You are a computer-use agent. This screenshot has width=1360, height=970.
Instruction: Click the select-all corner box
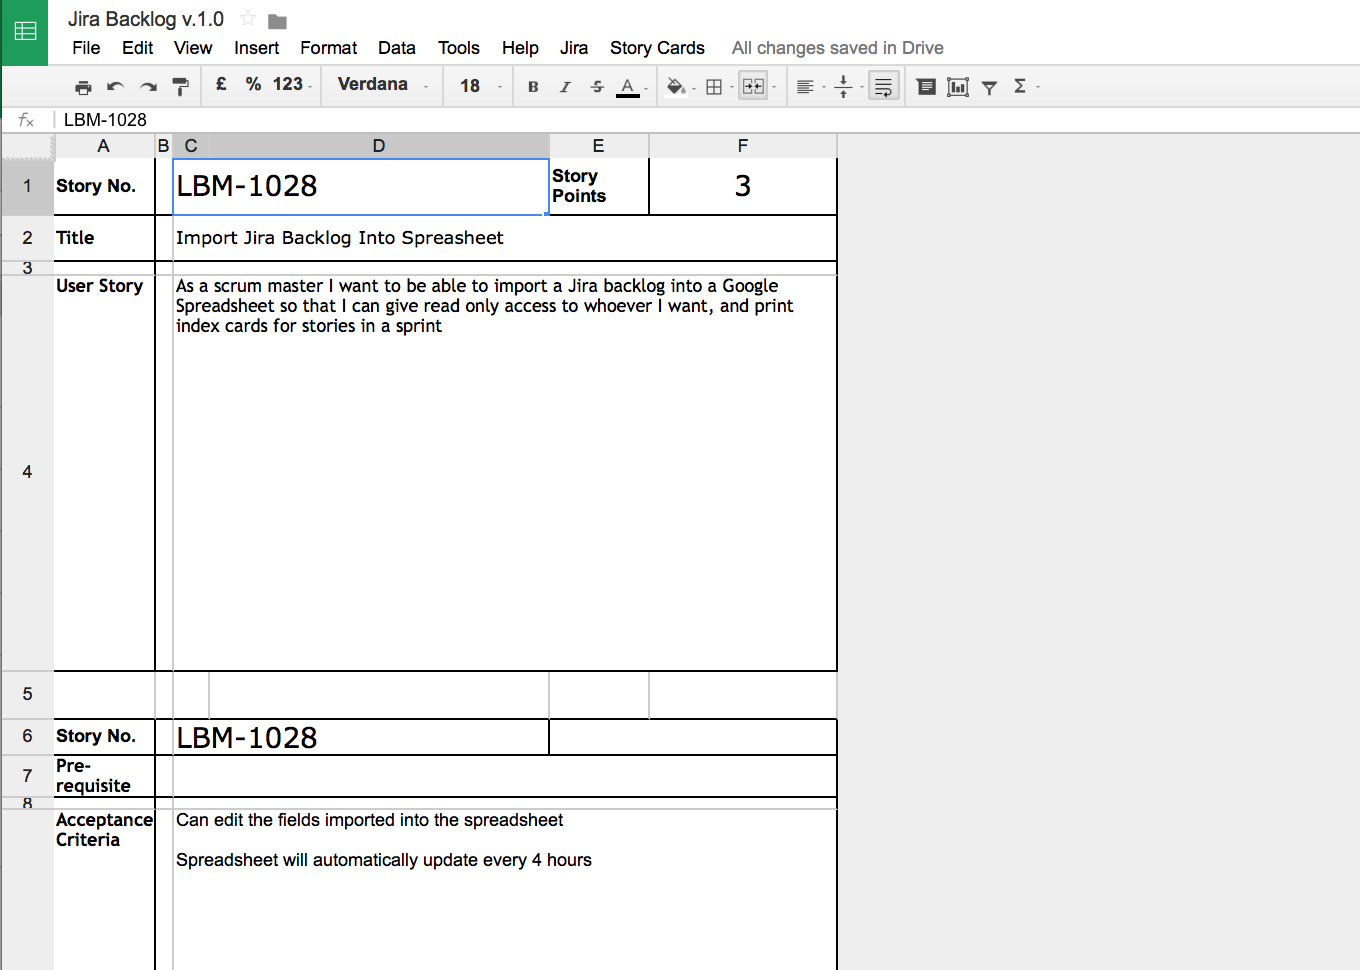click(x=27, y=146)
